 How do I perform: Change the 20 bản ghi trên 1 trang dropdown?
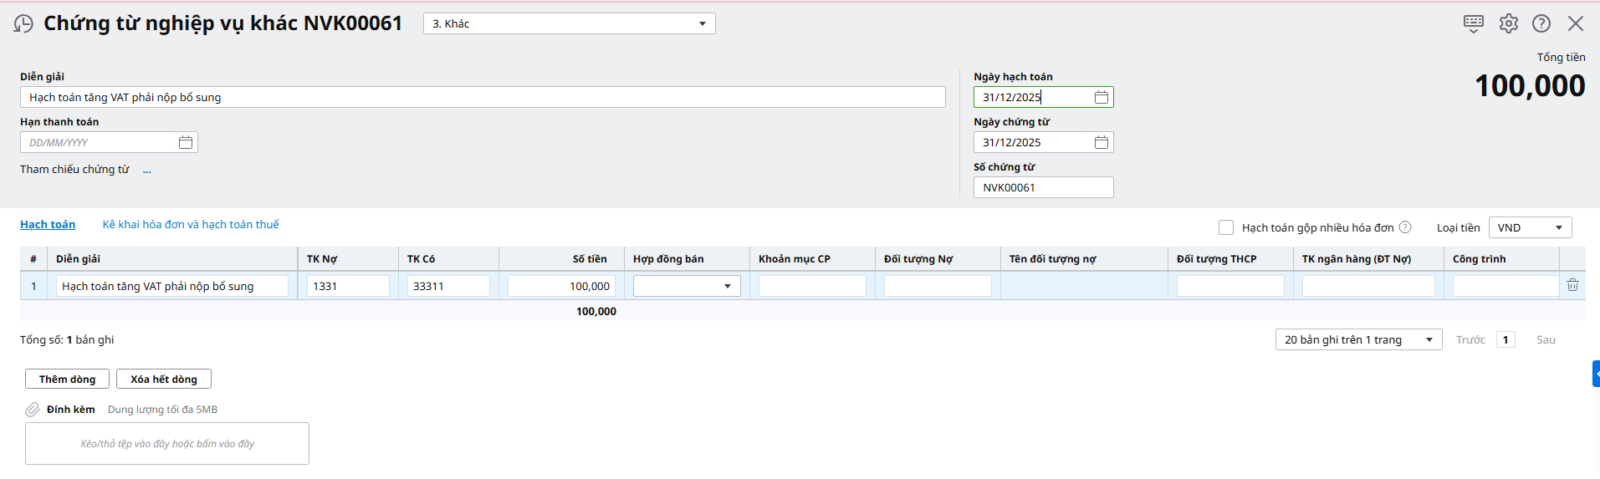[1428, 340]
